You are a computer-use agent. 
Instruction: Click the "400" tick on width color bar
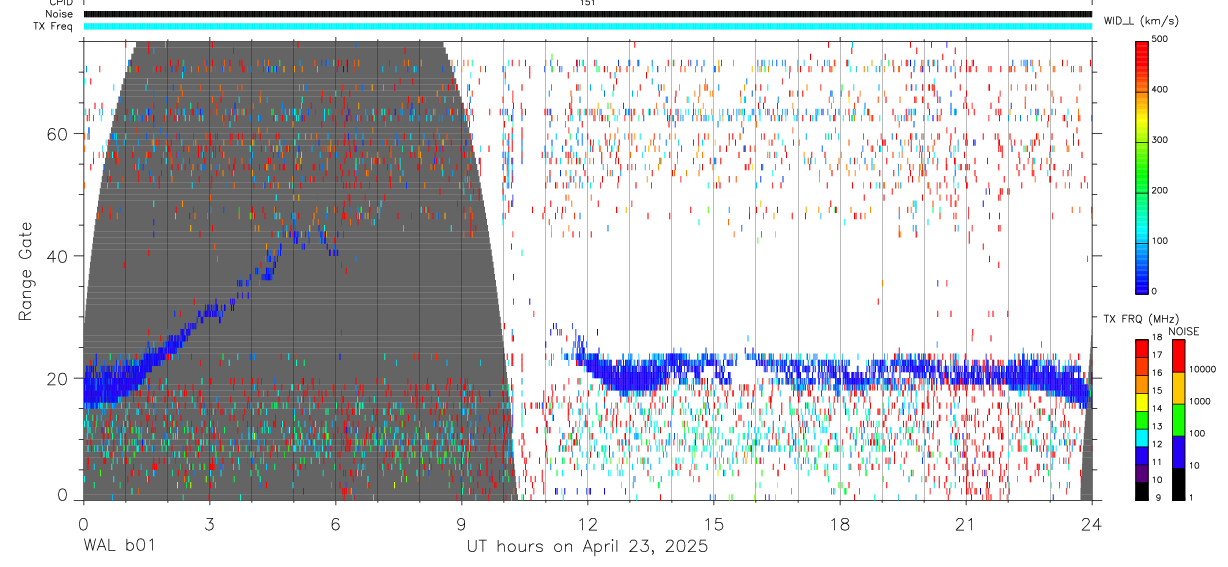click(1160, 89)
